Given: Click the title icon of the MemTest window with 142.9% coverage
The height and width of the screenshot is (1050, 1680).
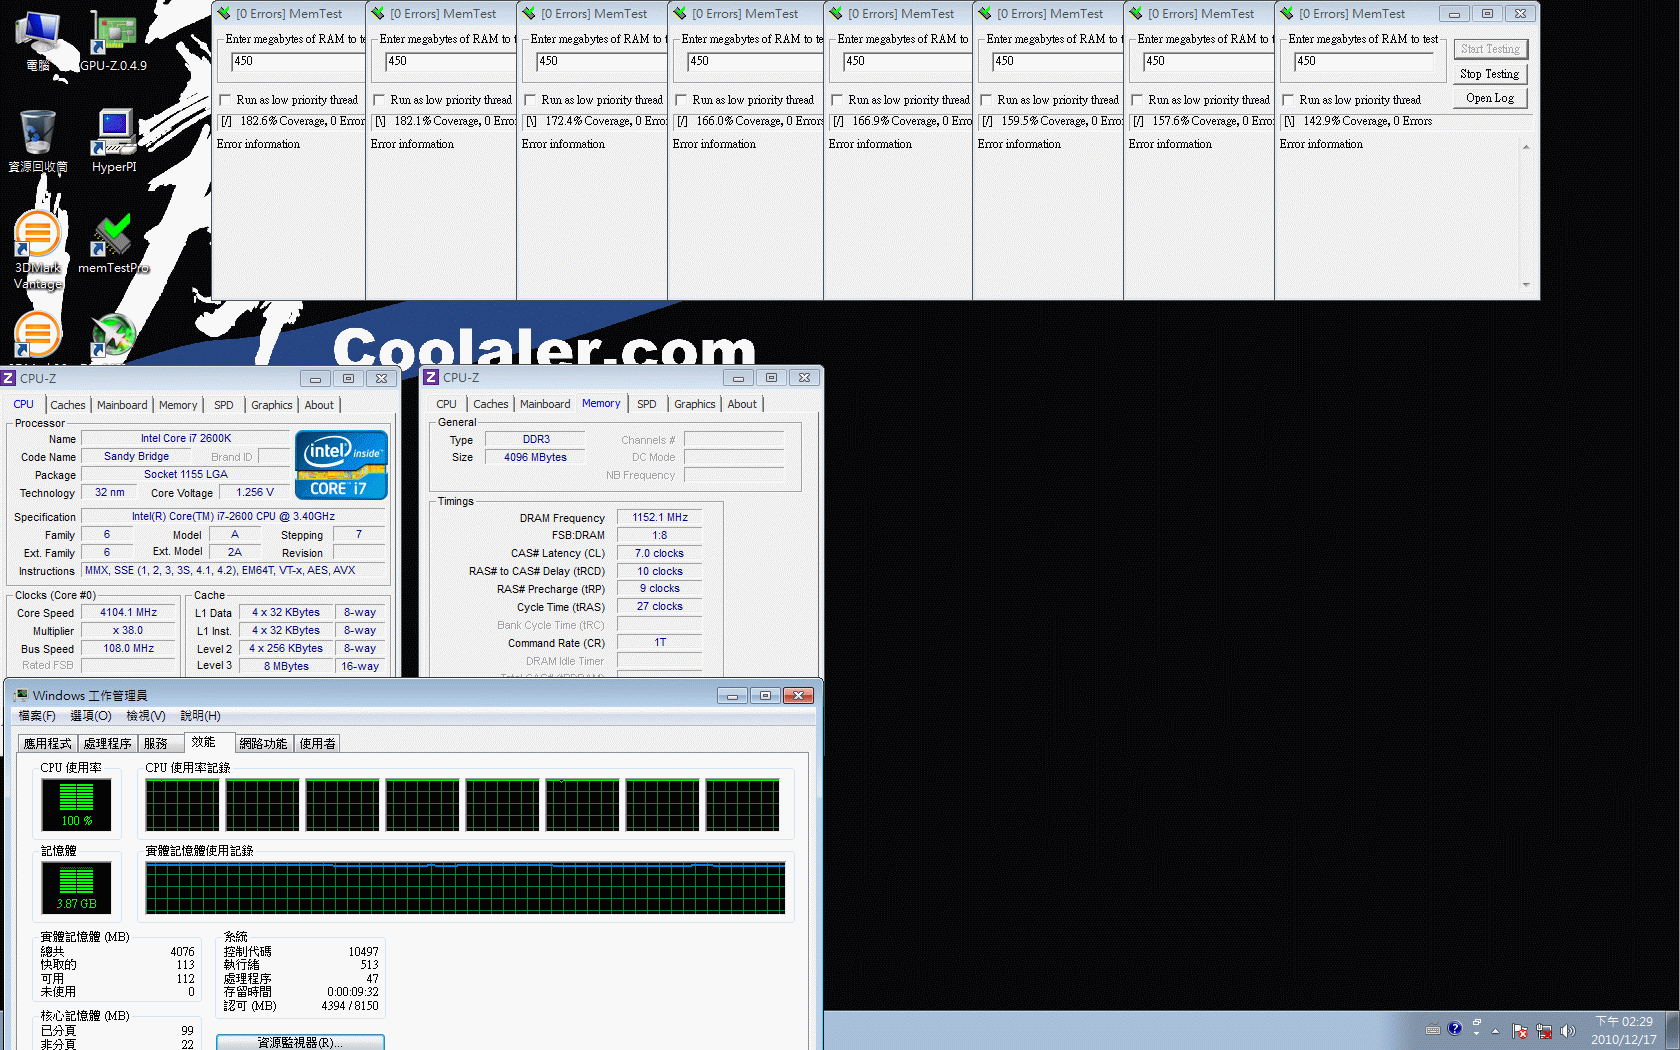Looking at the screenshot, I should (x=1288, y=13).
